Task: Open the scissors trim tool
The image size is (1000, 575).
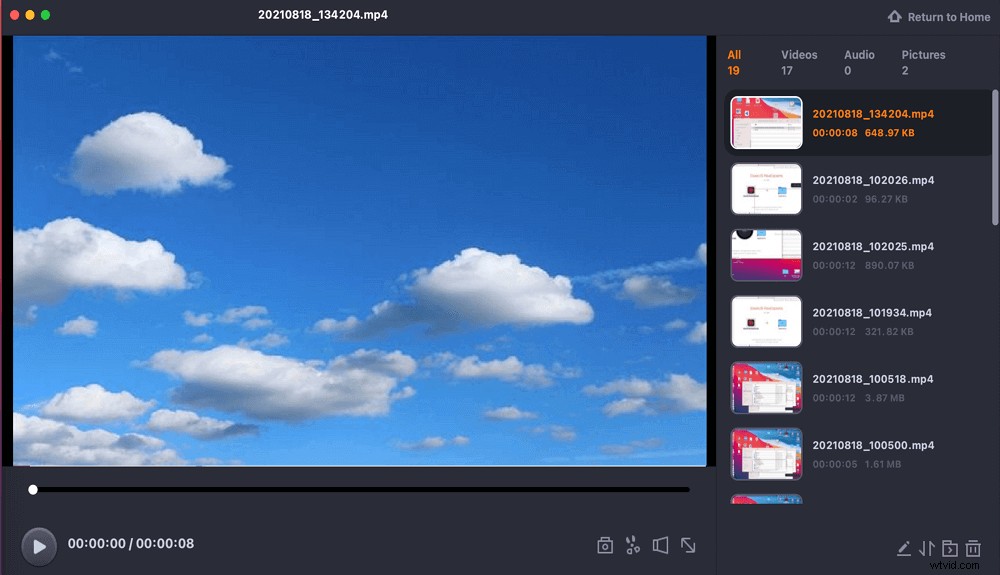Action: click(632, 545)
